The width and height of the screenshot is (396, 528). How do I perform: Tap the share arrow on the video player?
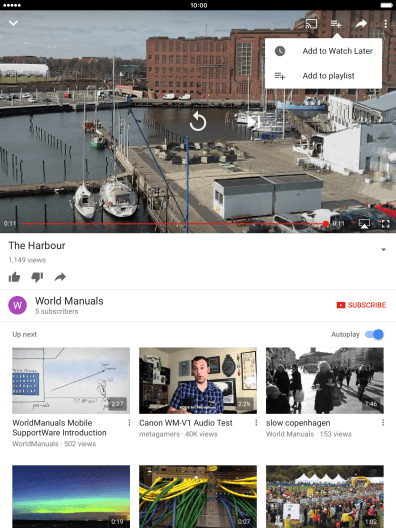pyautogui.click(x=361, y=24)
